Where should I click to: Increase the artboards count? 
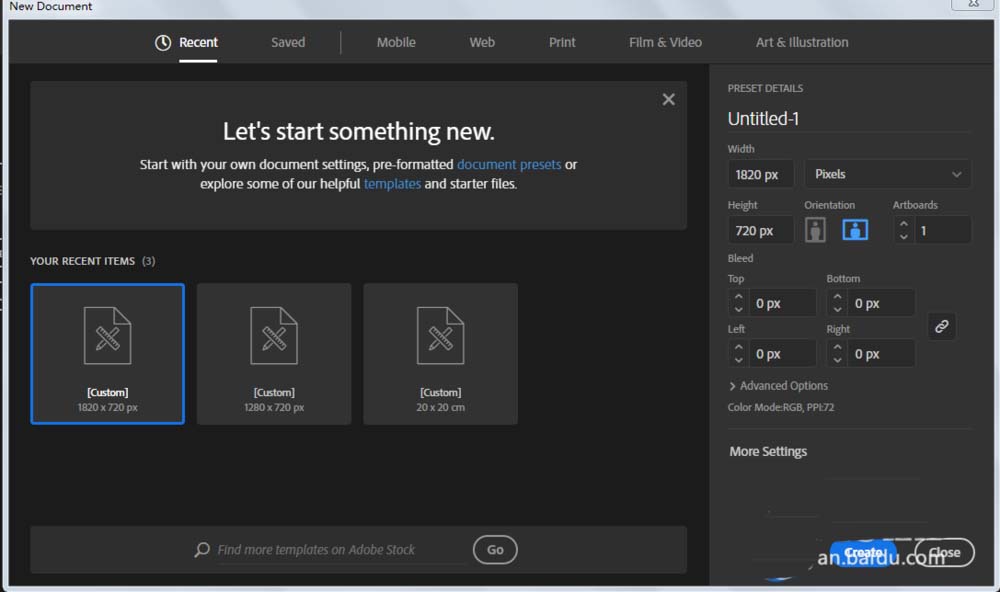tap(903, 224)
